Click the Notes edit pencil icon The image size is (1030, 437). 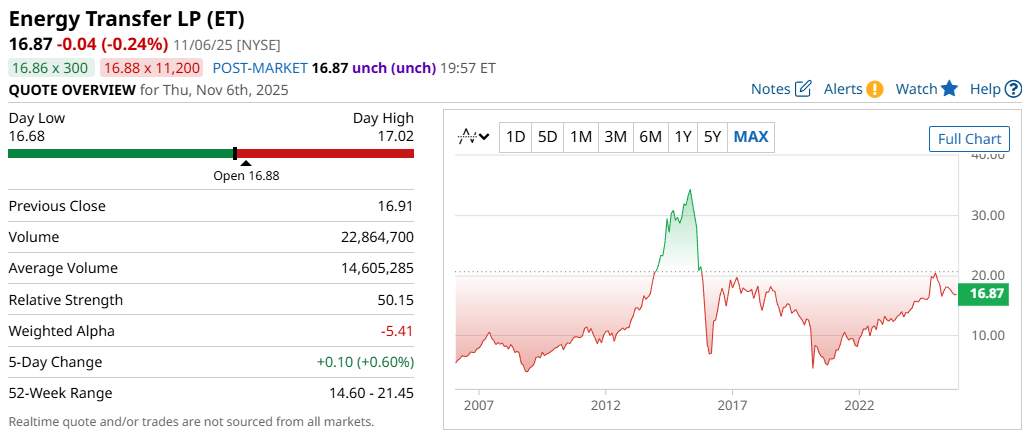pyautogui.click(x=803, y=89)
